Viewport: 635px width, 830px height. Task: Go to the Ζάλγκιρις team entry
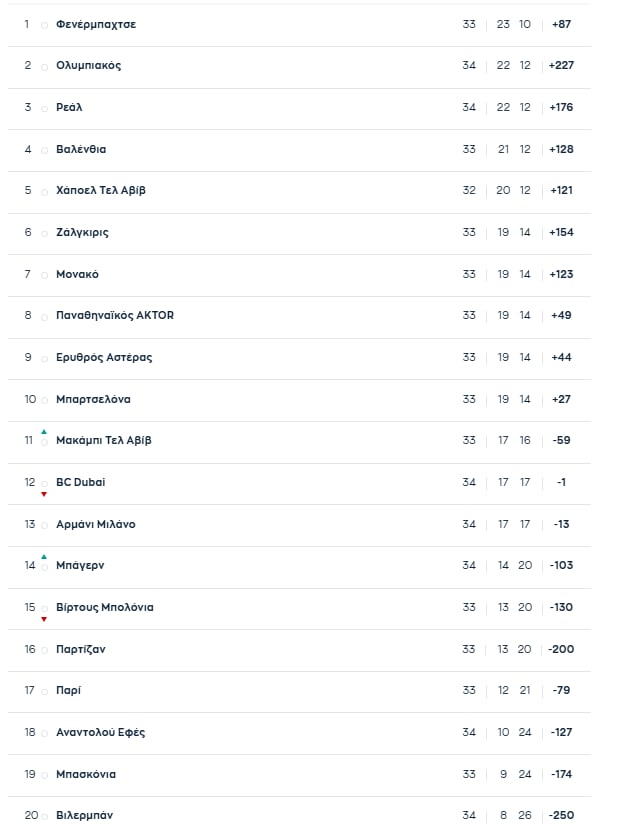[82, 232]
